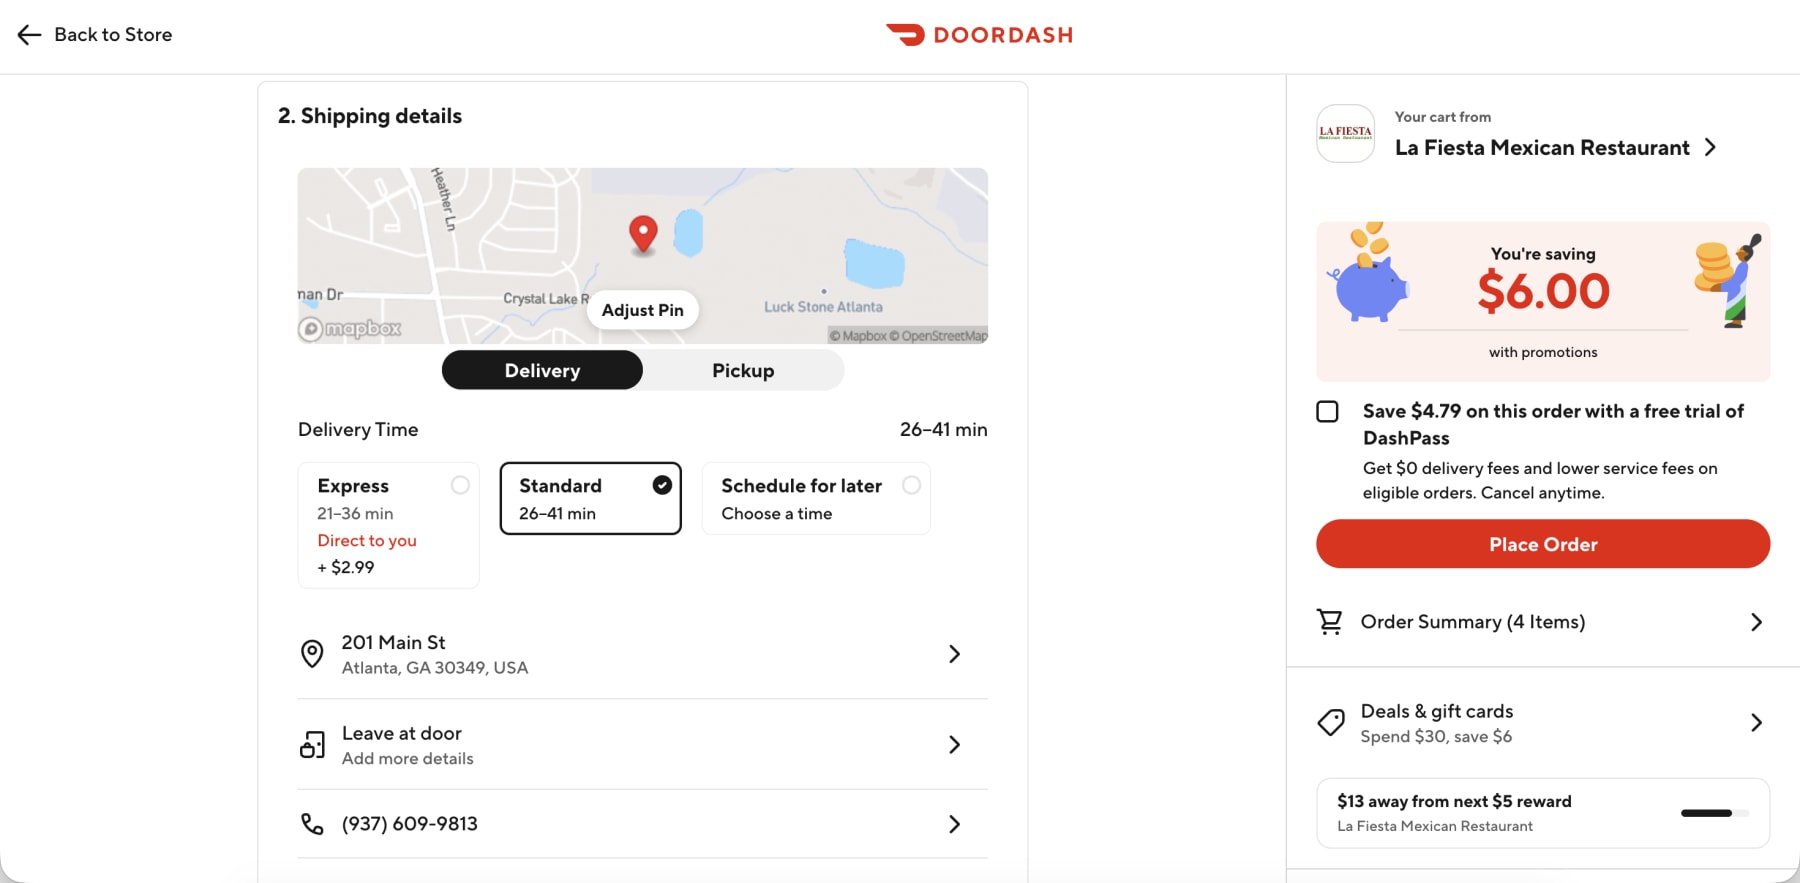
Task: Switch to the Pickup tab
Action: 743,371
